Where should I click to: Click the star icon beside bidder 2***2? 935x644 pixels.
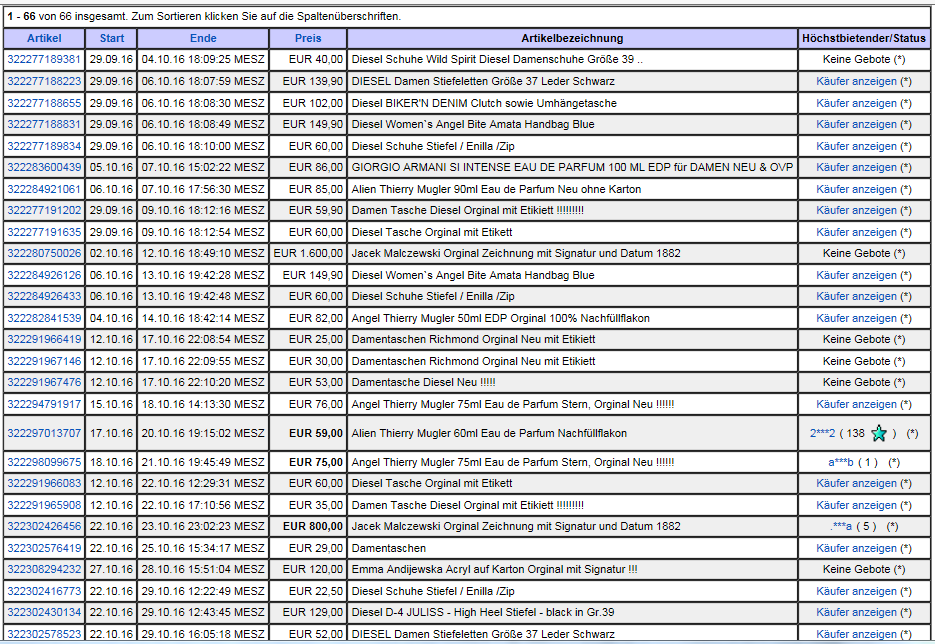(878, 434)
